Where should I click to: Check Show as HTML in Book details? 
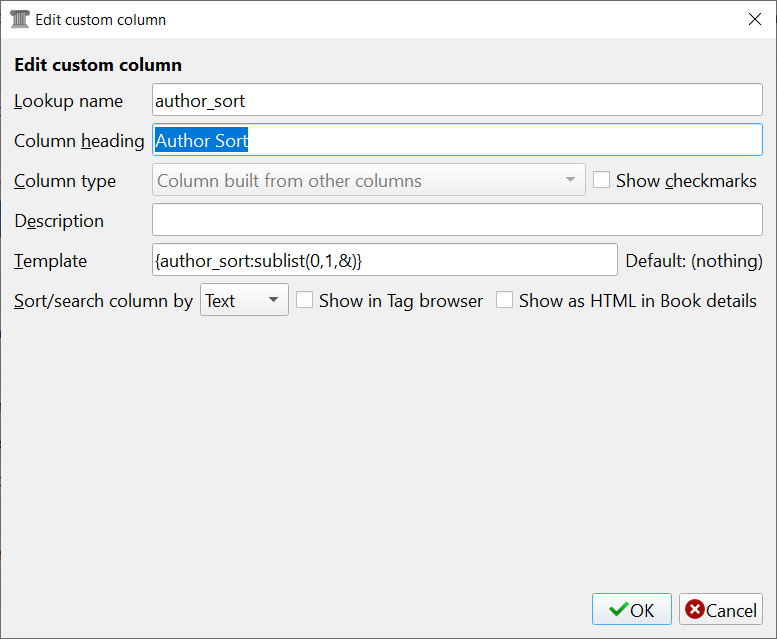[505, 300]
